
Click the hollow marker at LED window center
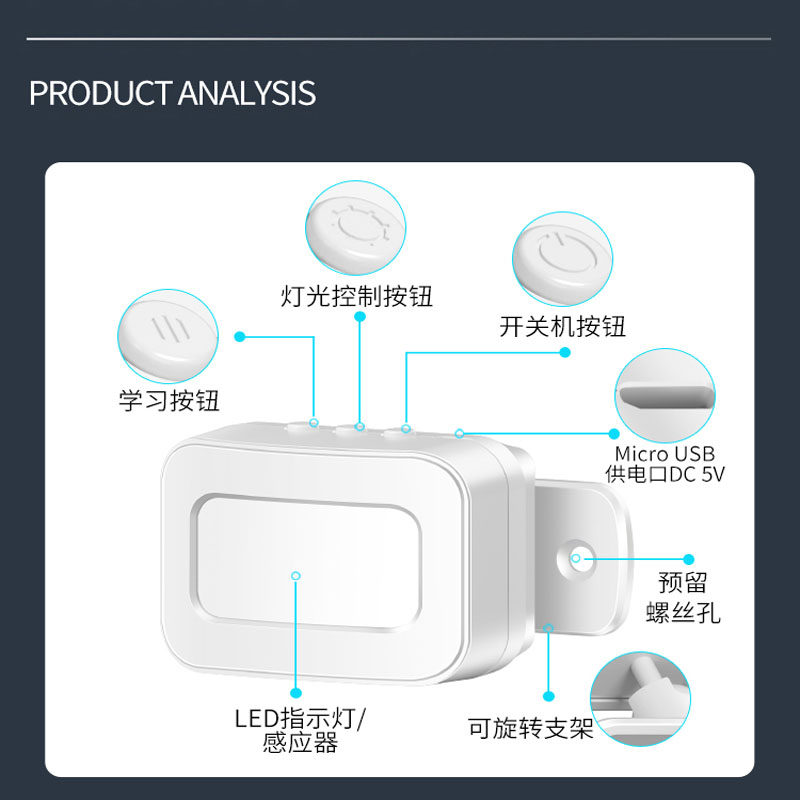coord(295,576)
